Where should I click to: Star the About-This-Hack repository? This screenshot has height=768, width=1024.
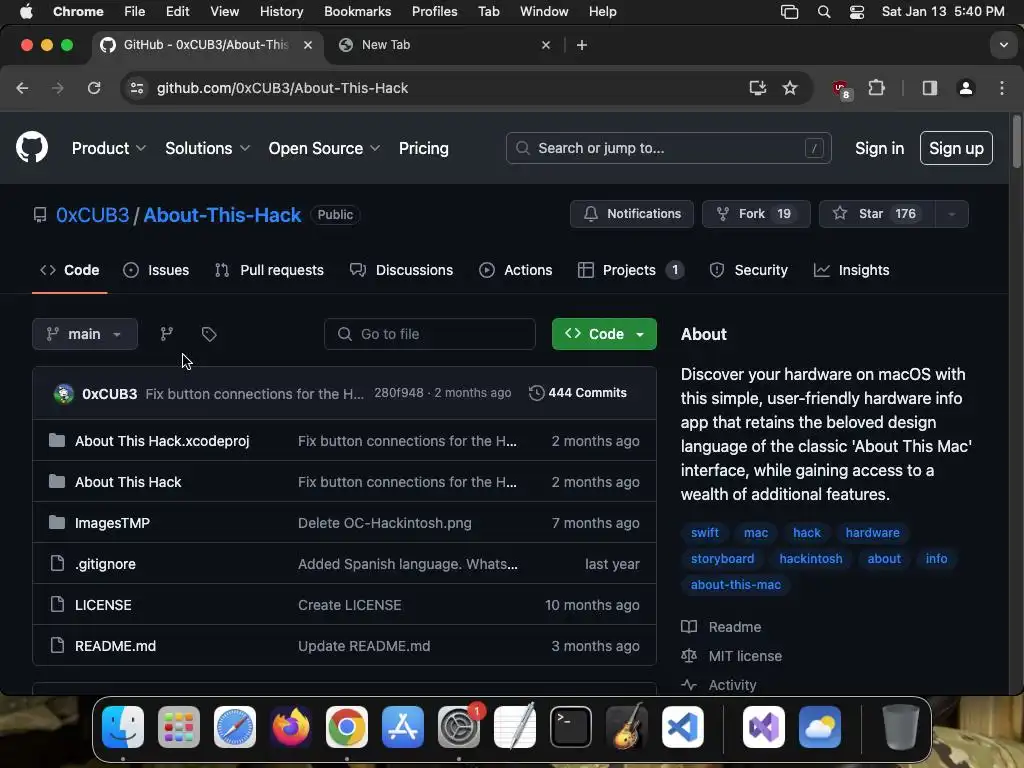[877, 214]
